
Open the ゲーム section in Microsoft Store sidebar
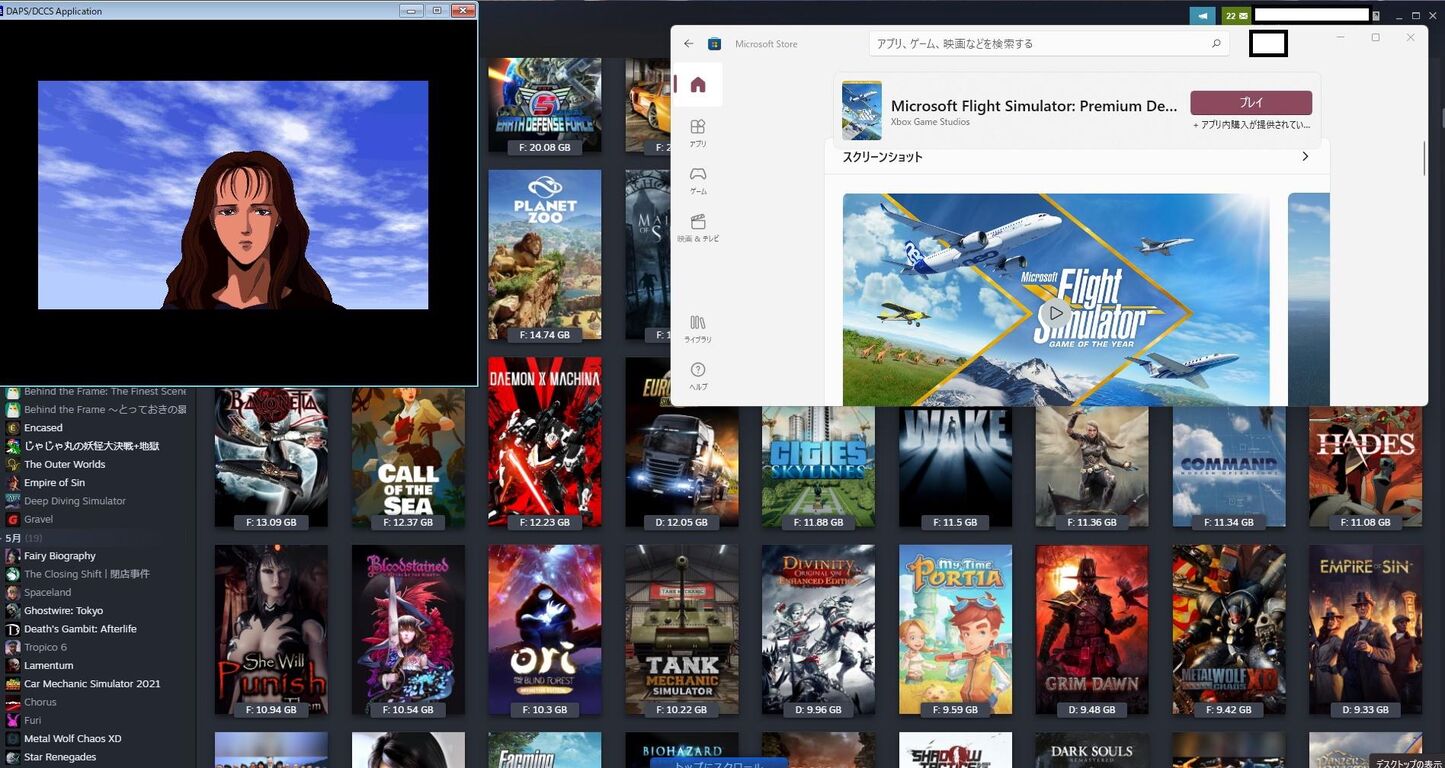pos(698,180)
